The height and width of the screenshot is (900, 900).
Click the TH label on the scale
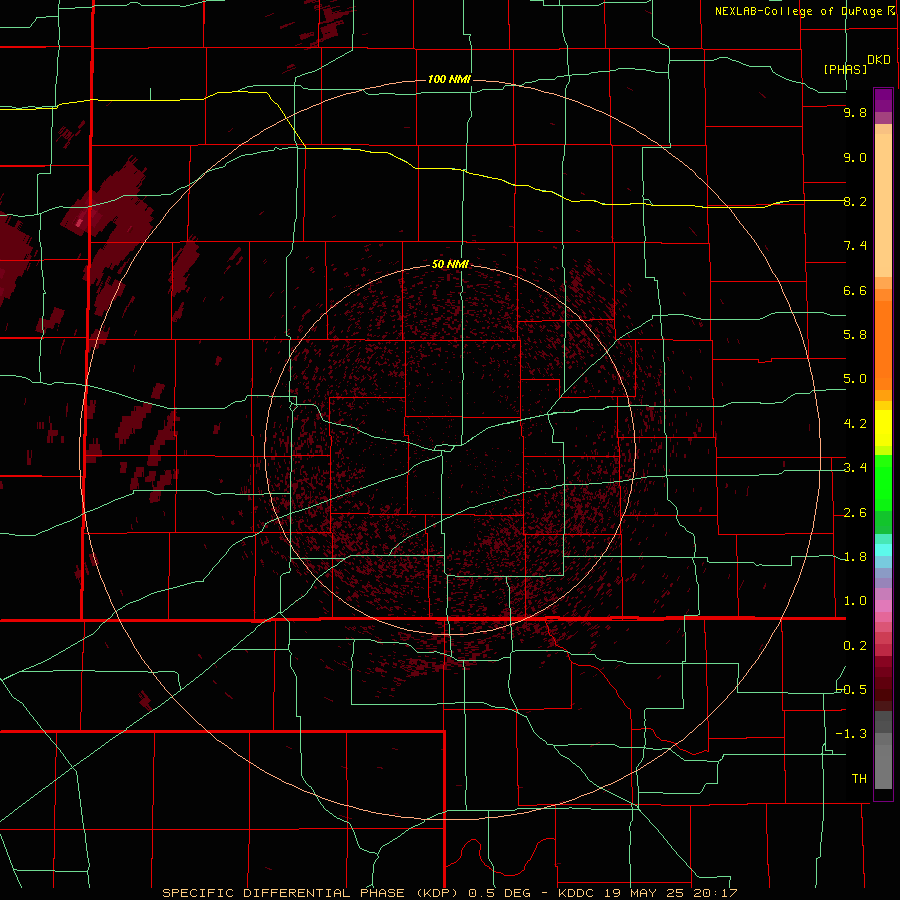click(x=859, y=779)
